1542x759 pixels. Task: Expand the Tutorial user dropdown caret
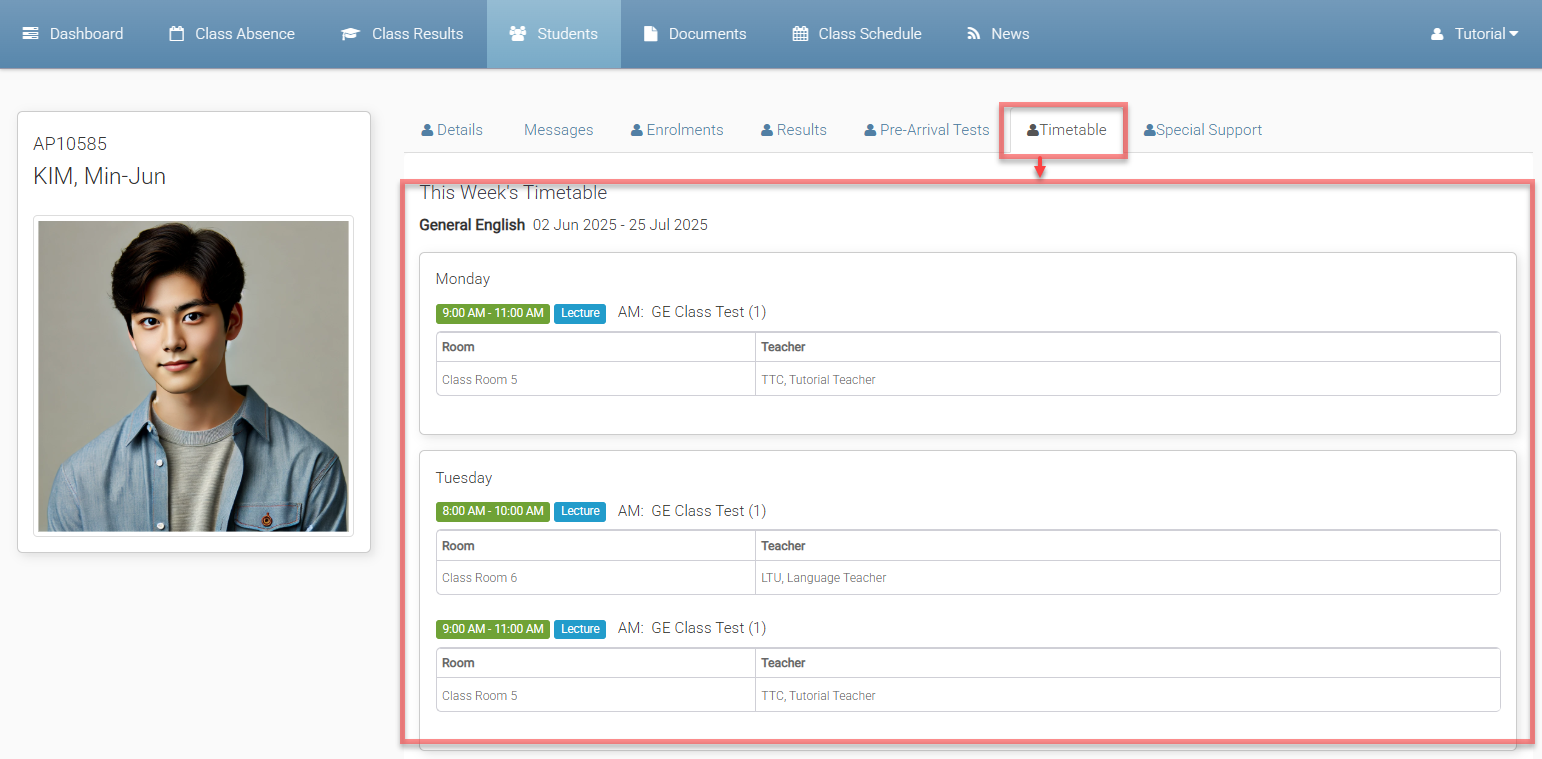1513,34
